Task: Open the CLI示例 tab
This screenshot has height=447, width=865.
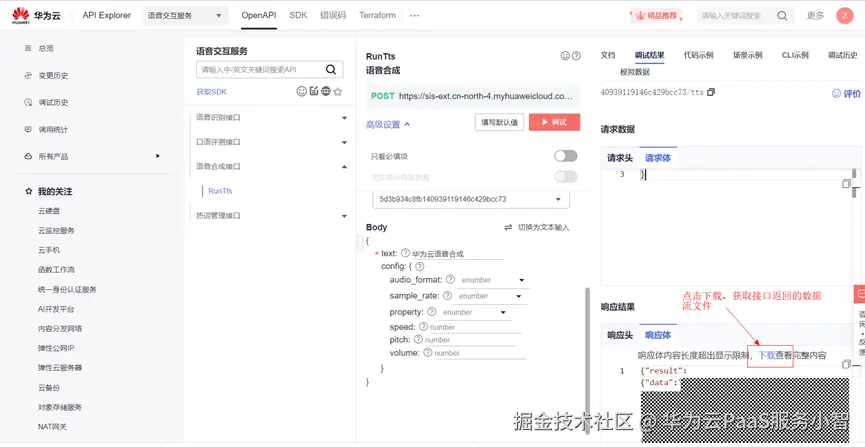Action: (x=795, y=55)
